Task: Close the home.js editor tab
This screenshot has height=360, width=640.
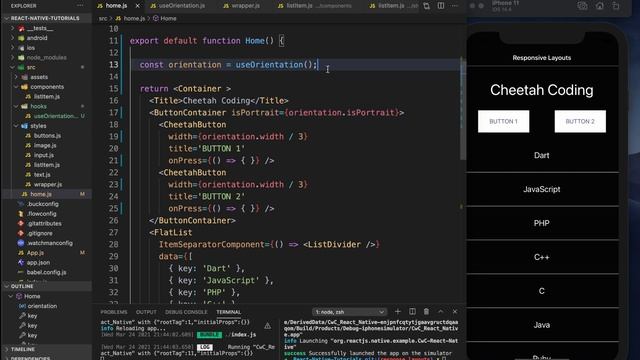Action: click(138, 6)
